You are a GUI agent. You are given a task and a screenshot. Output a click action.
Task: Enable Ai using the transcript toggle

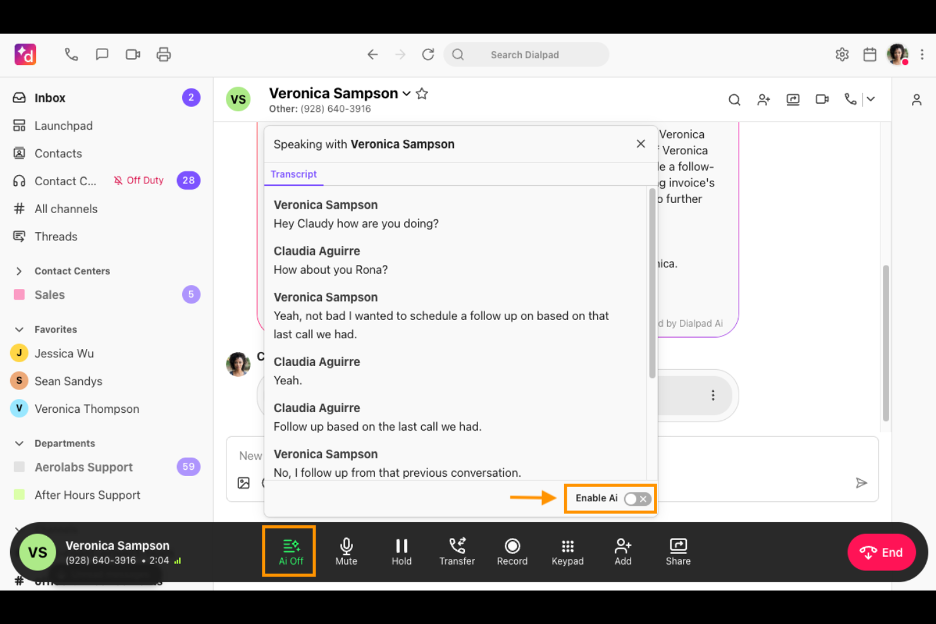point(637,497)
